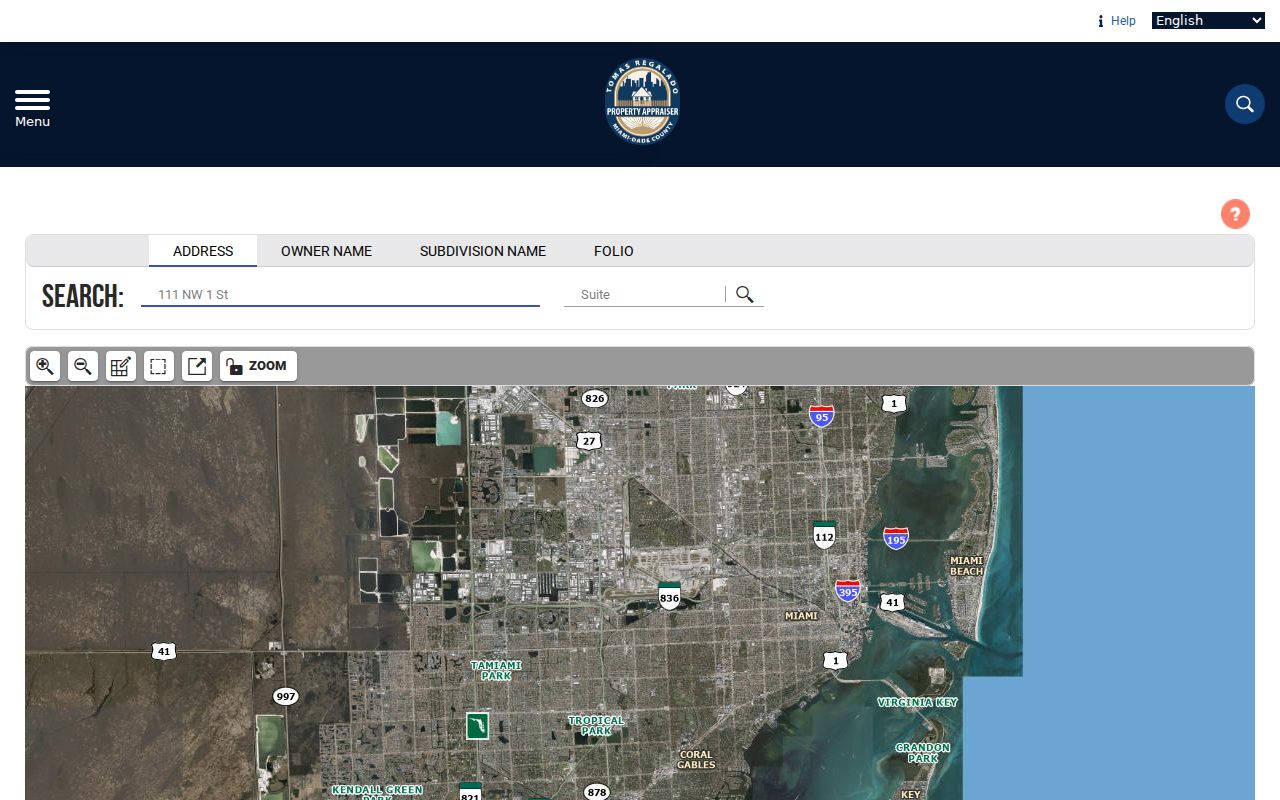Click the 826 route marker on map

pos(595,398)
